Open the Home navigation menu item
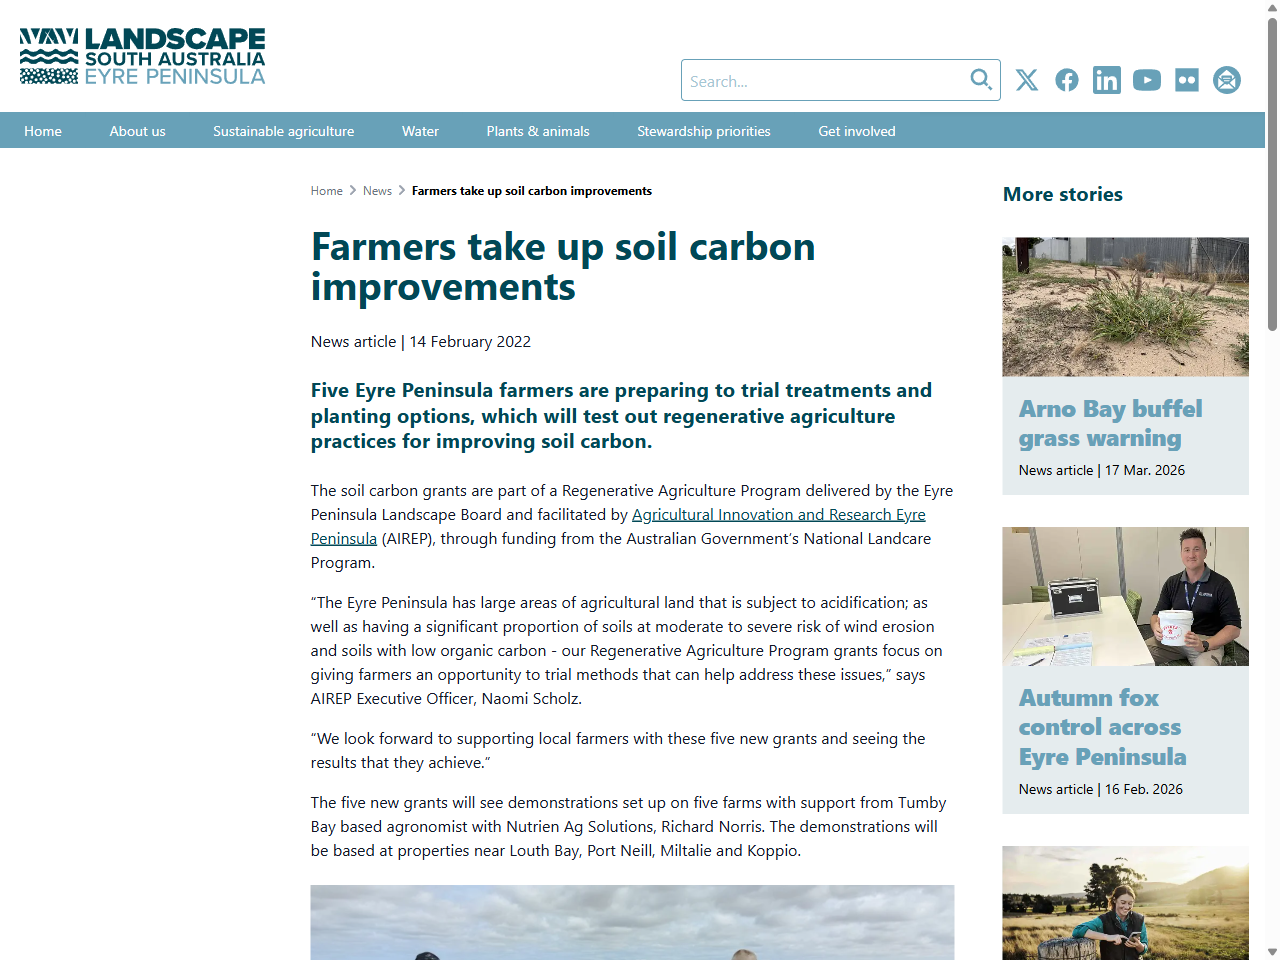1280x960 pixels. point(42,130)
